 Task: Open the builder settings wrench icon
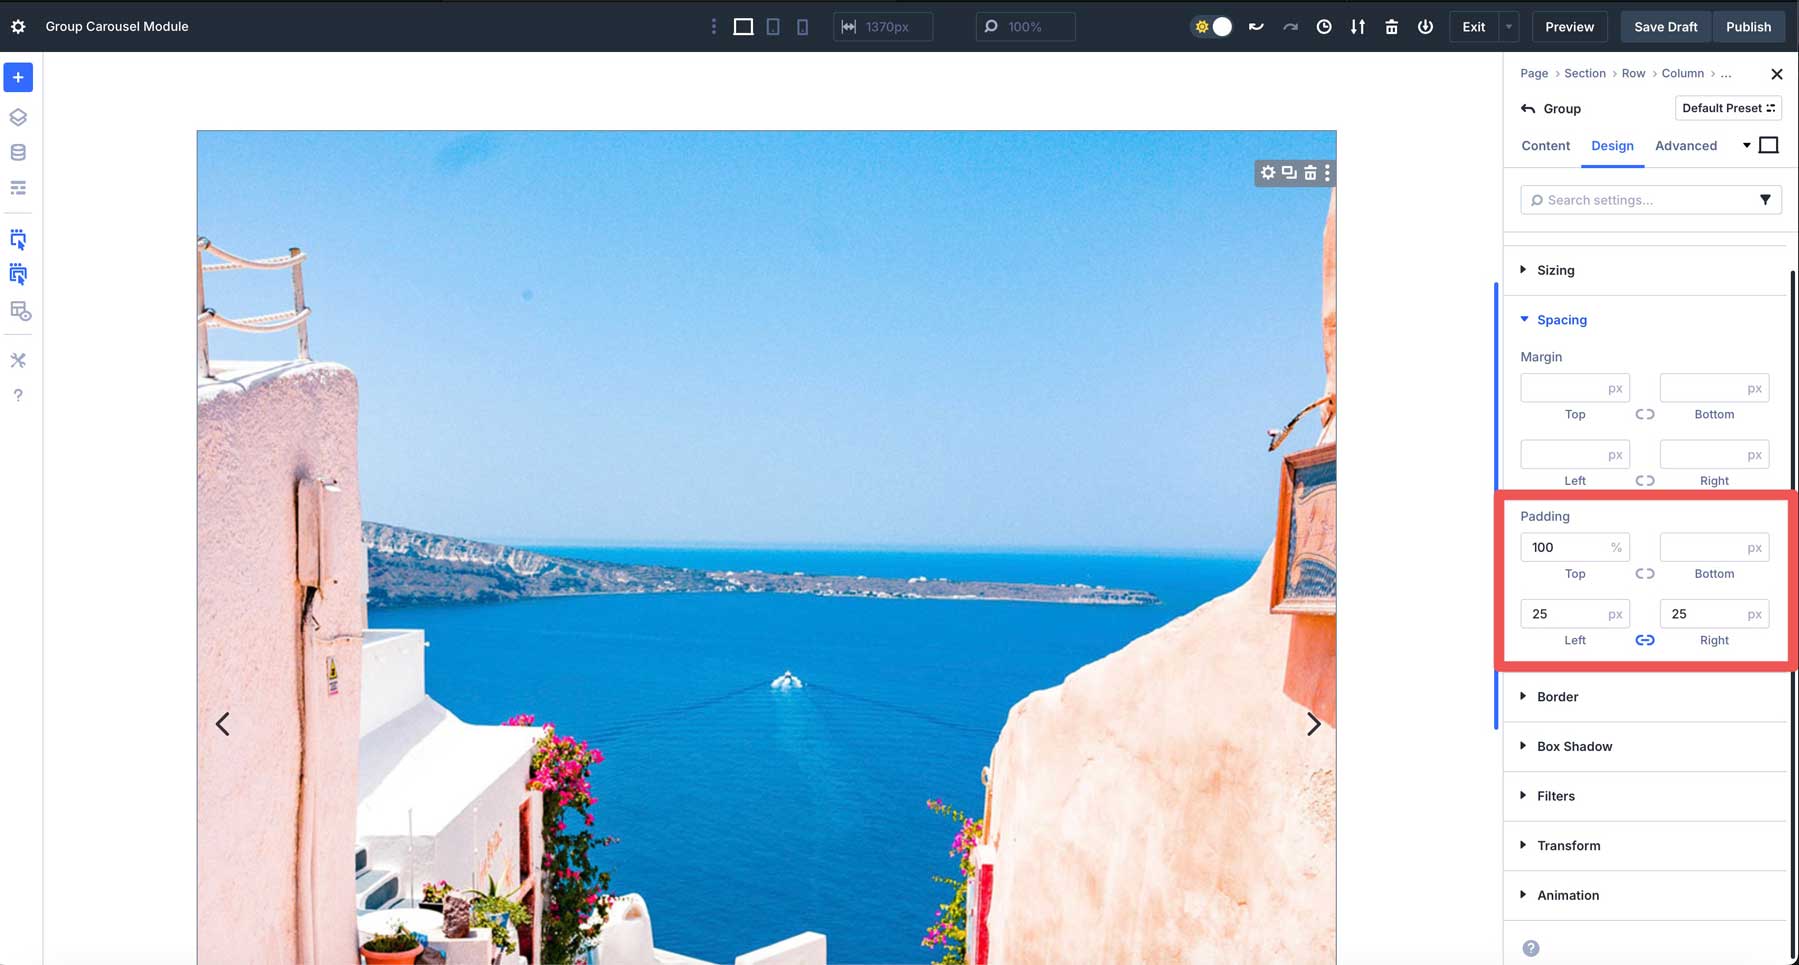click(18, 360)
